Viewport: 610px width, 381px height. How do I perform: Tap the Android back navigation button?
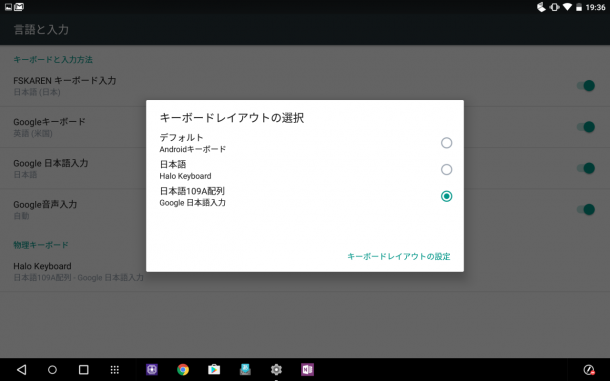(x=21, y=369)
